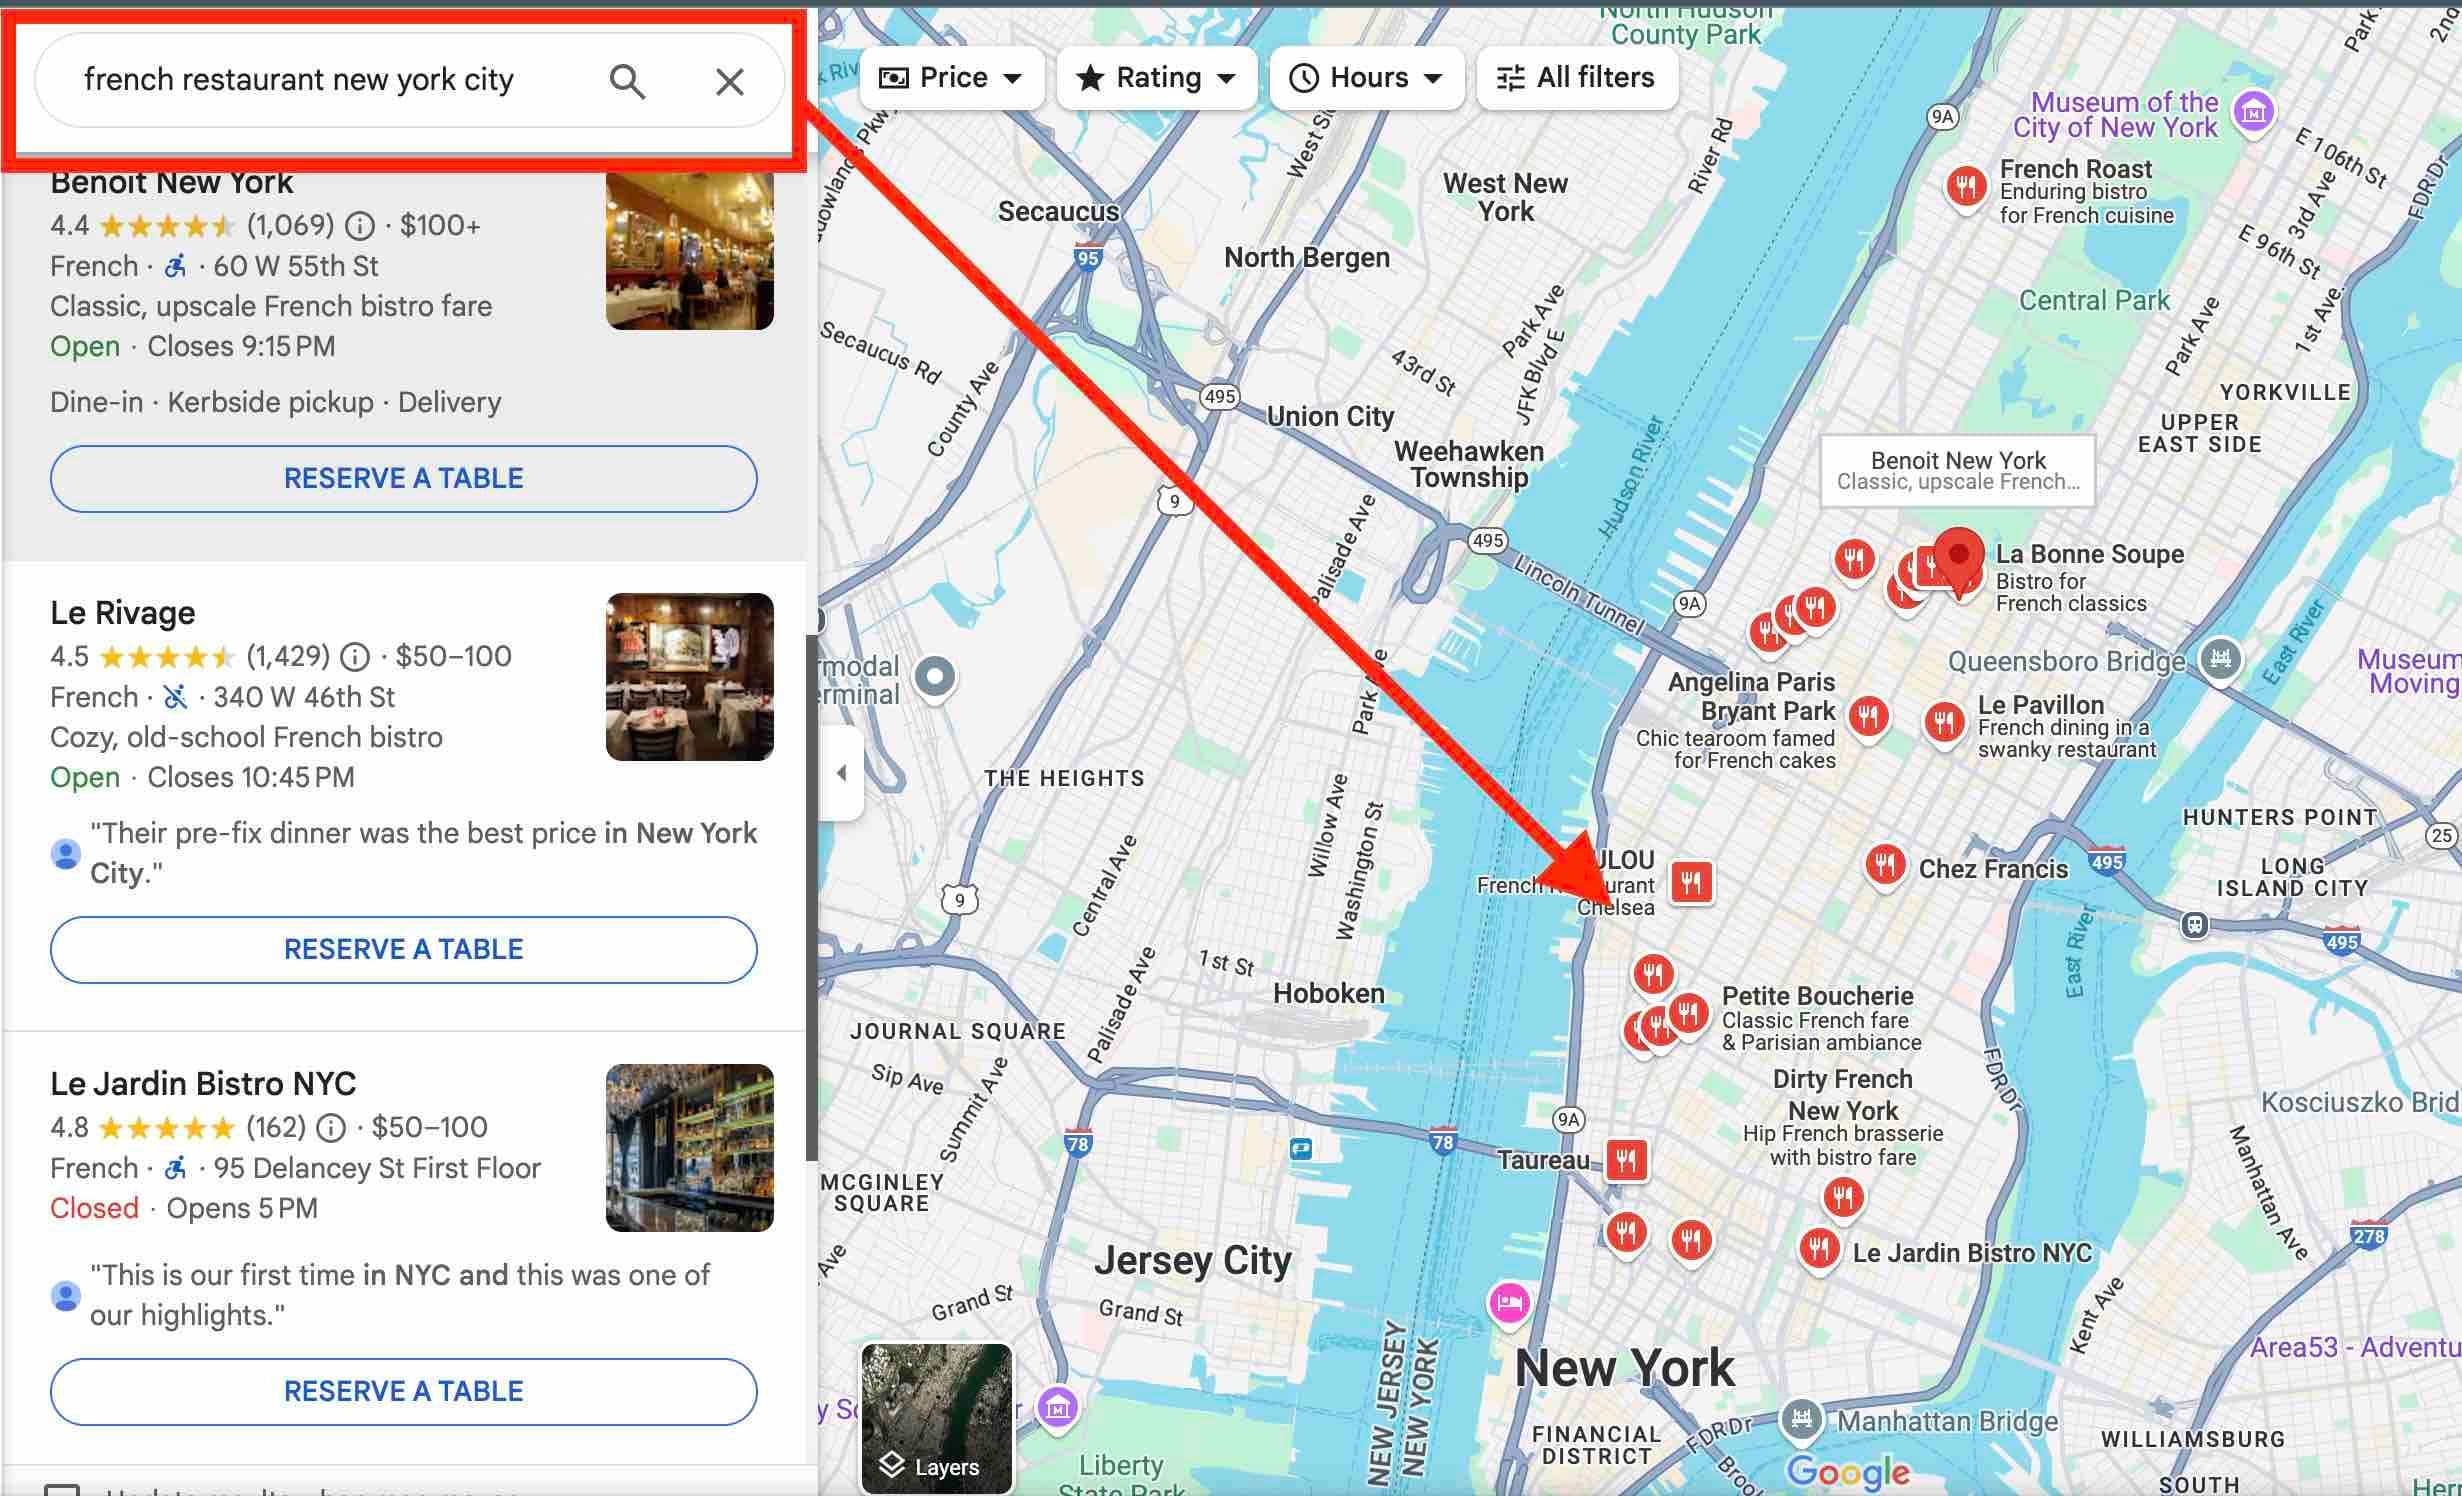The image size is (2462, 1496).
Task: Select the Taureau square restaurant marker
Action: point(1627,1161)
